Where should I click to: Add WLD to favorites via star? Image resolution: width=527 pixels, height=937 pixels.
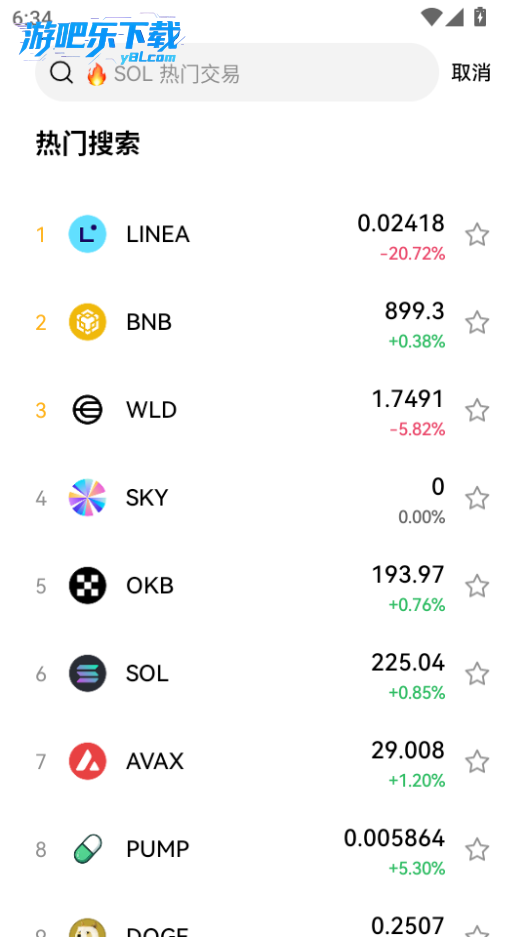pos(477,411)
